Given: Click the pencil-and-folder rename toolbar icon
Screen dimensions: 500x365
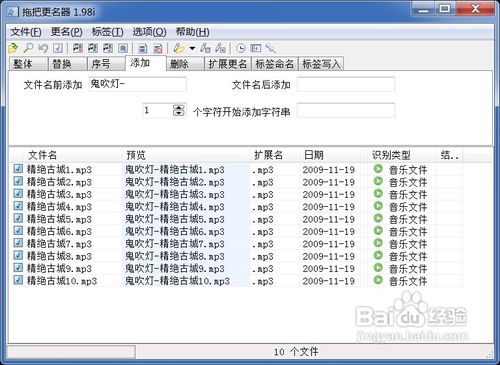Looking at the screenshot, I should coord(179,49).
